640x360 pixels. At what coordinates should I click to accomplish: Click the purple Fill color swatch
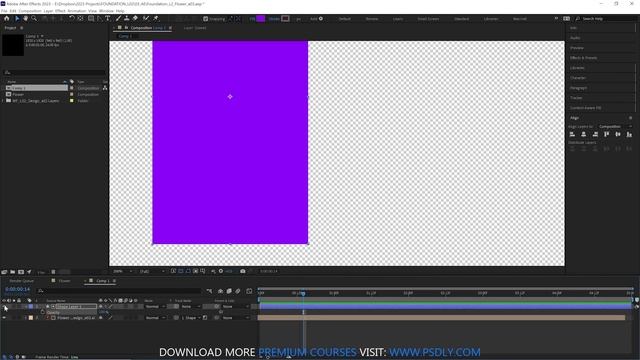click(260, 19)
